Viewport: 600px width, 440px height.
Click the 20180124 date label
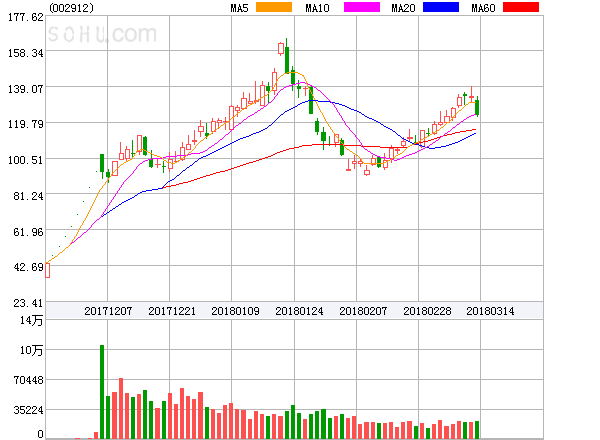point(299,311)
